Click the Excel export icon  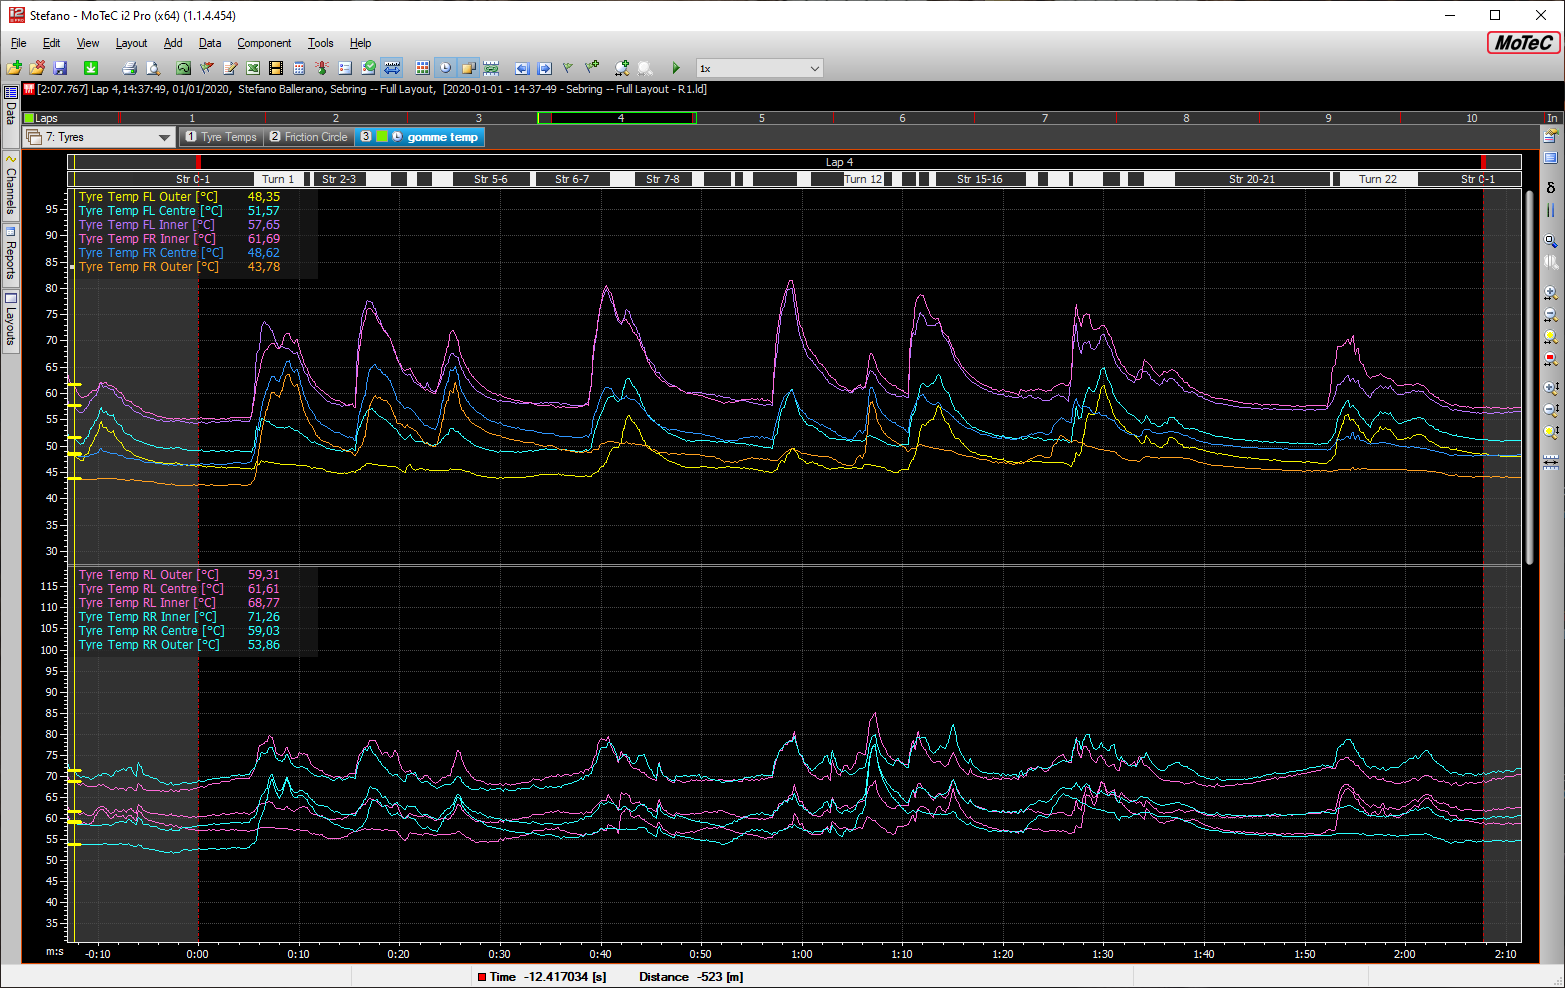coord(253,68)
